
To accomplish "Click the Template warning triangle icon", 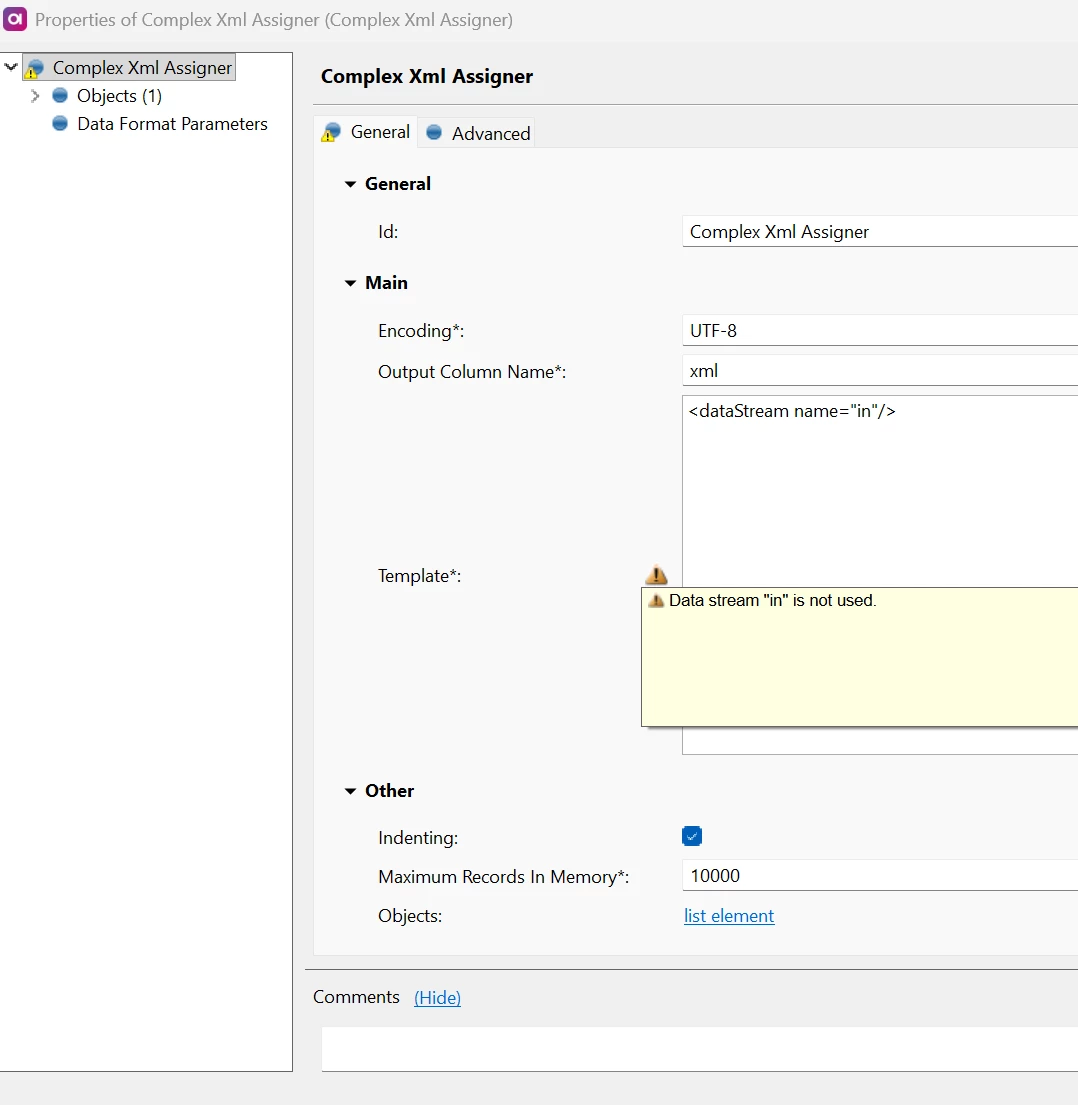I will (x=656, y=575).
